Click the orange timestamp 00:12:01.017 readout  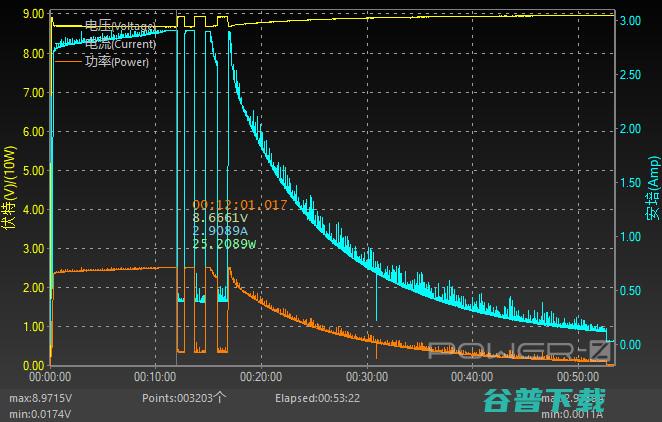point(240,205)
